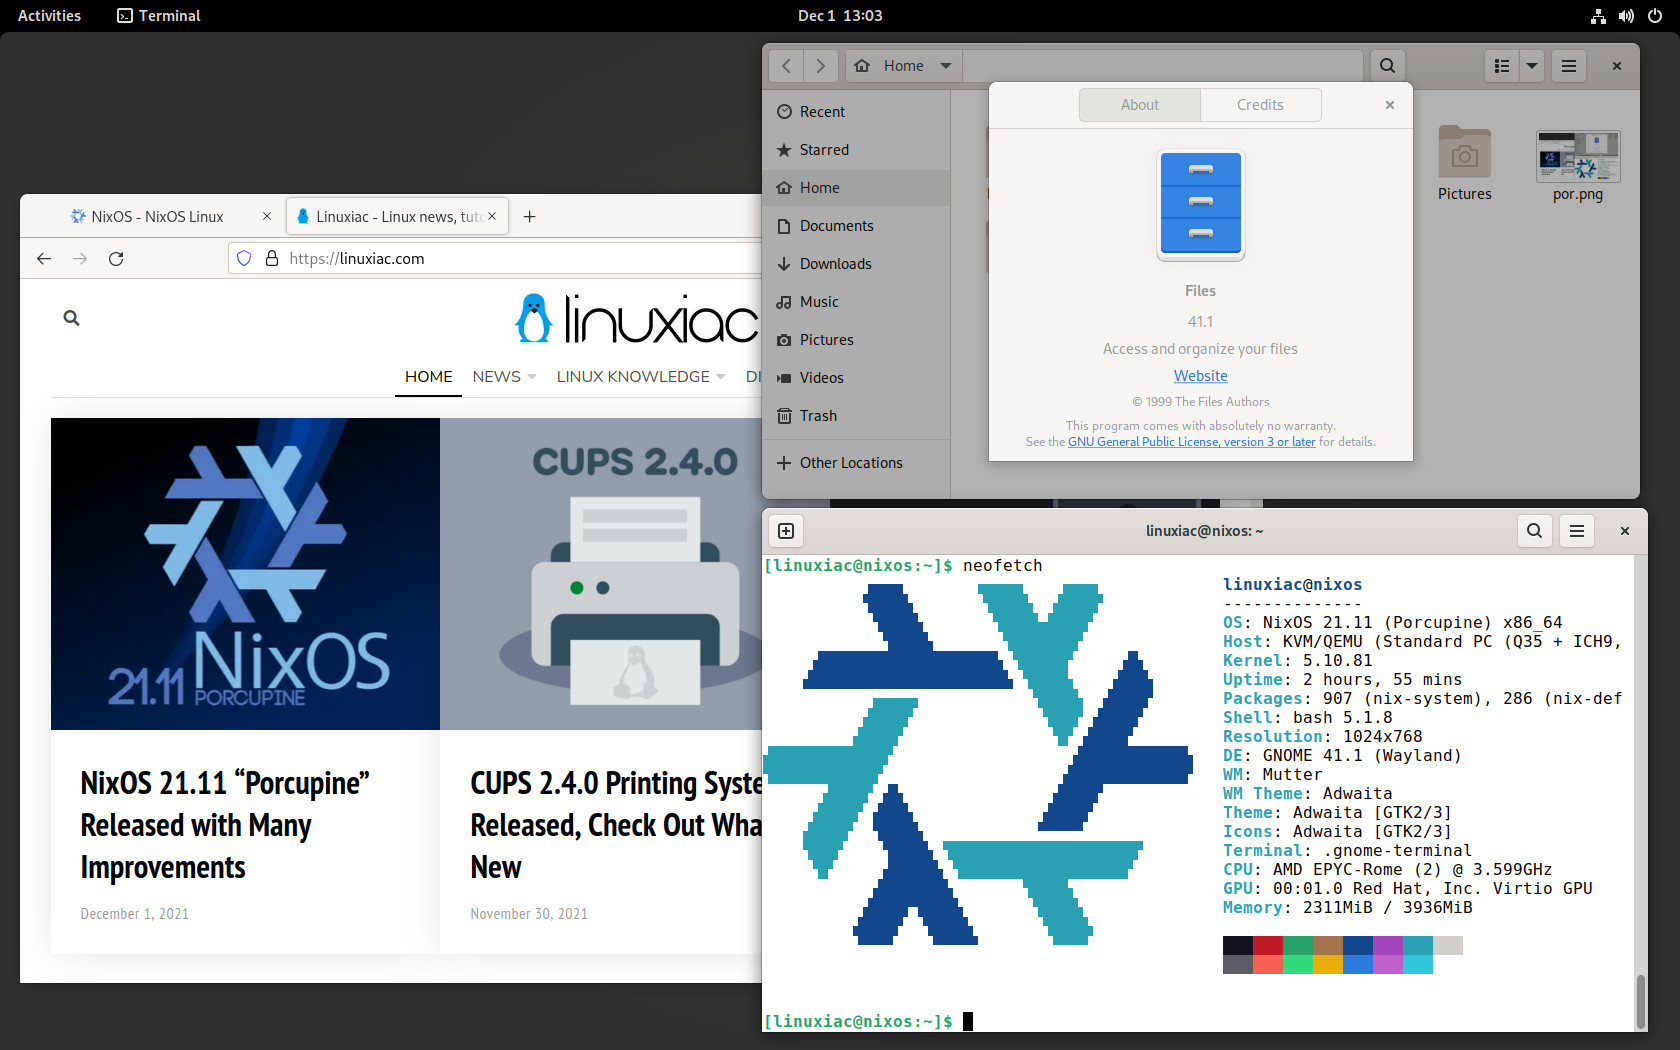Viewport: 1680px width, 1050px height.
Task: Select the Pictures folder icon in Files
Action: 1465,153
